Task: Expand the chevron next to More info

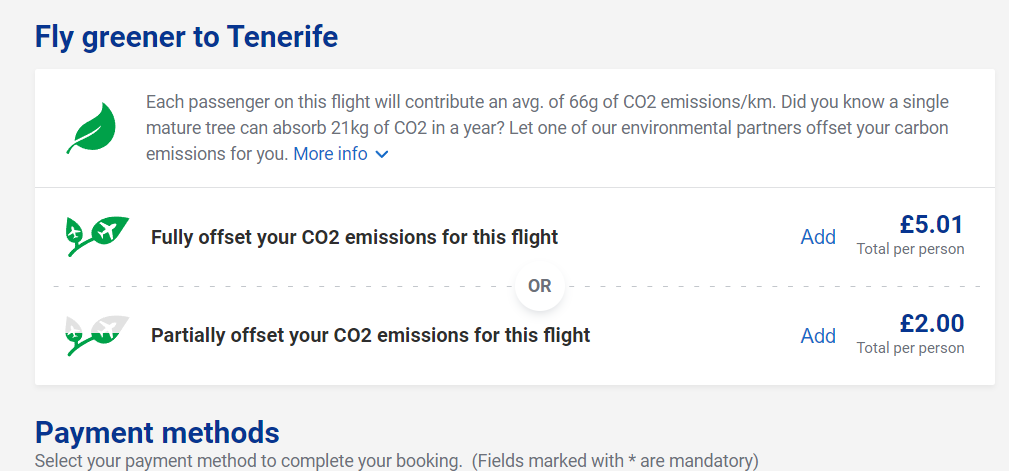Action: point(381,155)
